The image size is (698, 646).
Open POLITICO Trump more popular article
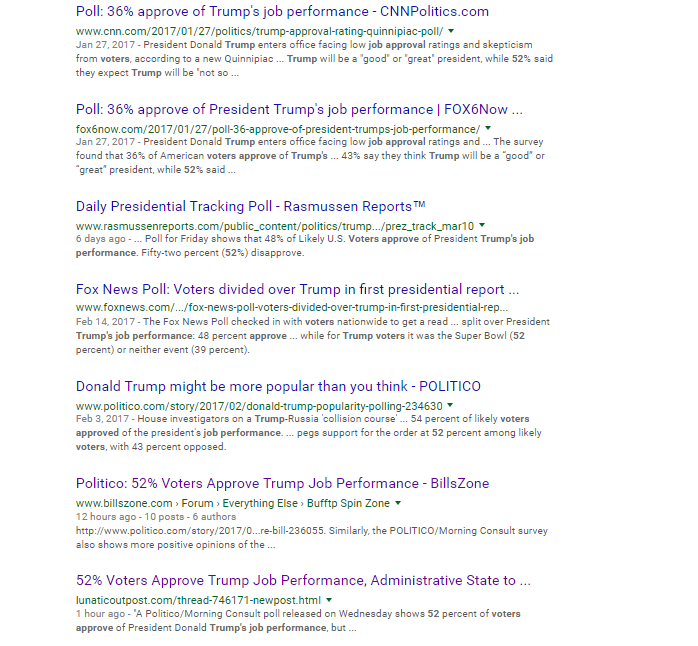coord(278,386)
